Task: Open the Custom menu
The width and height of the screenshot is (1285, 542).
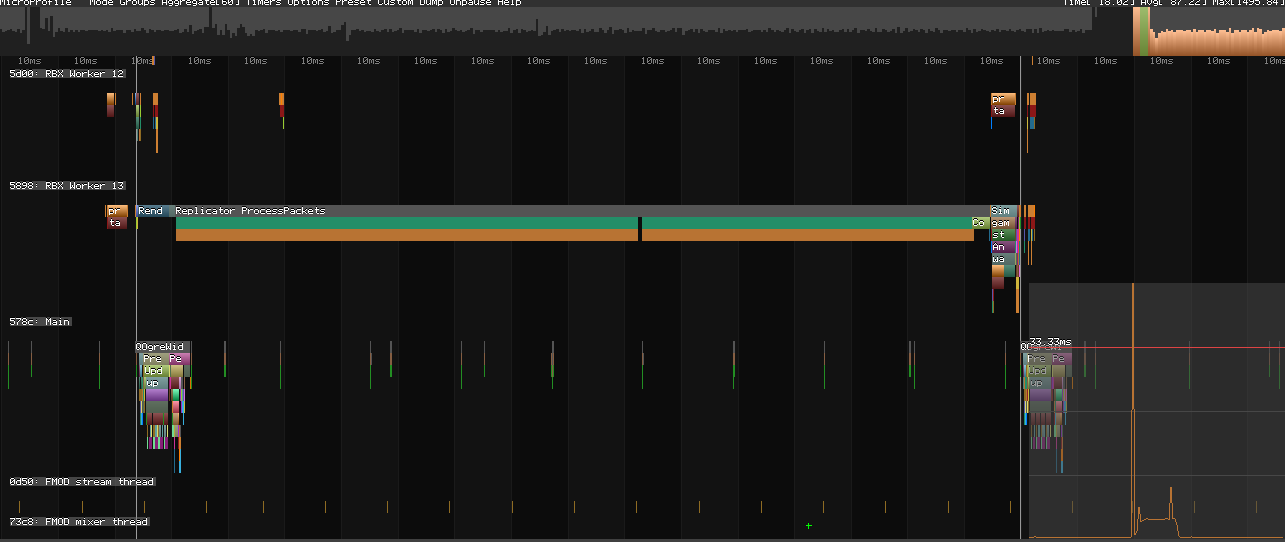Action: click(395, 3)
